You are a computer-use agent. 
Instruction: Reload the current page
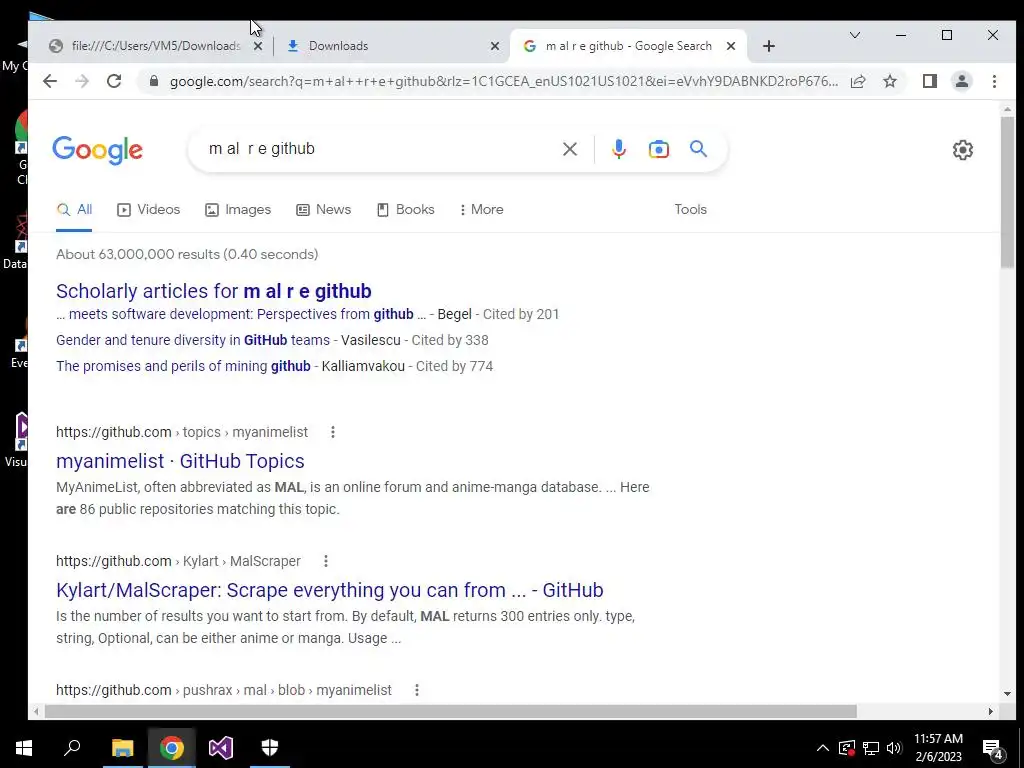(114, 81)
